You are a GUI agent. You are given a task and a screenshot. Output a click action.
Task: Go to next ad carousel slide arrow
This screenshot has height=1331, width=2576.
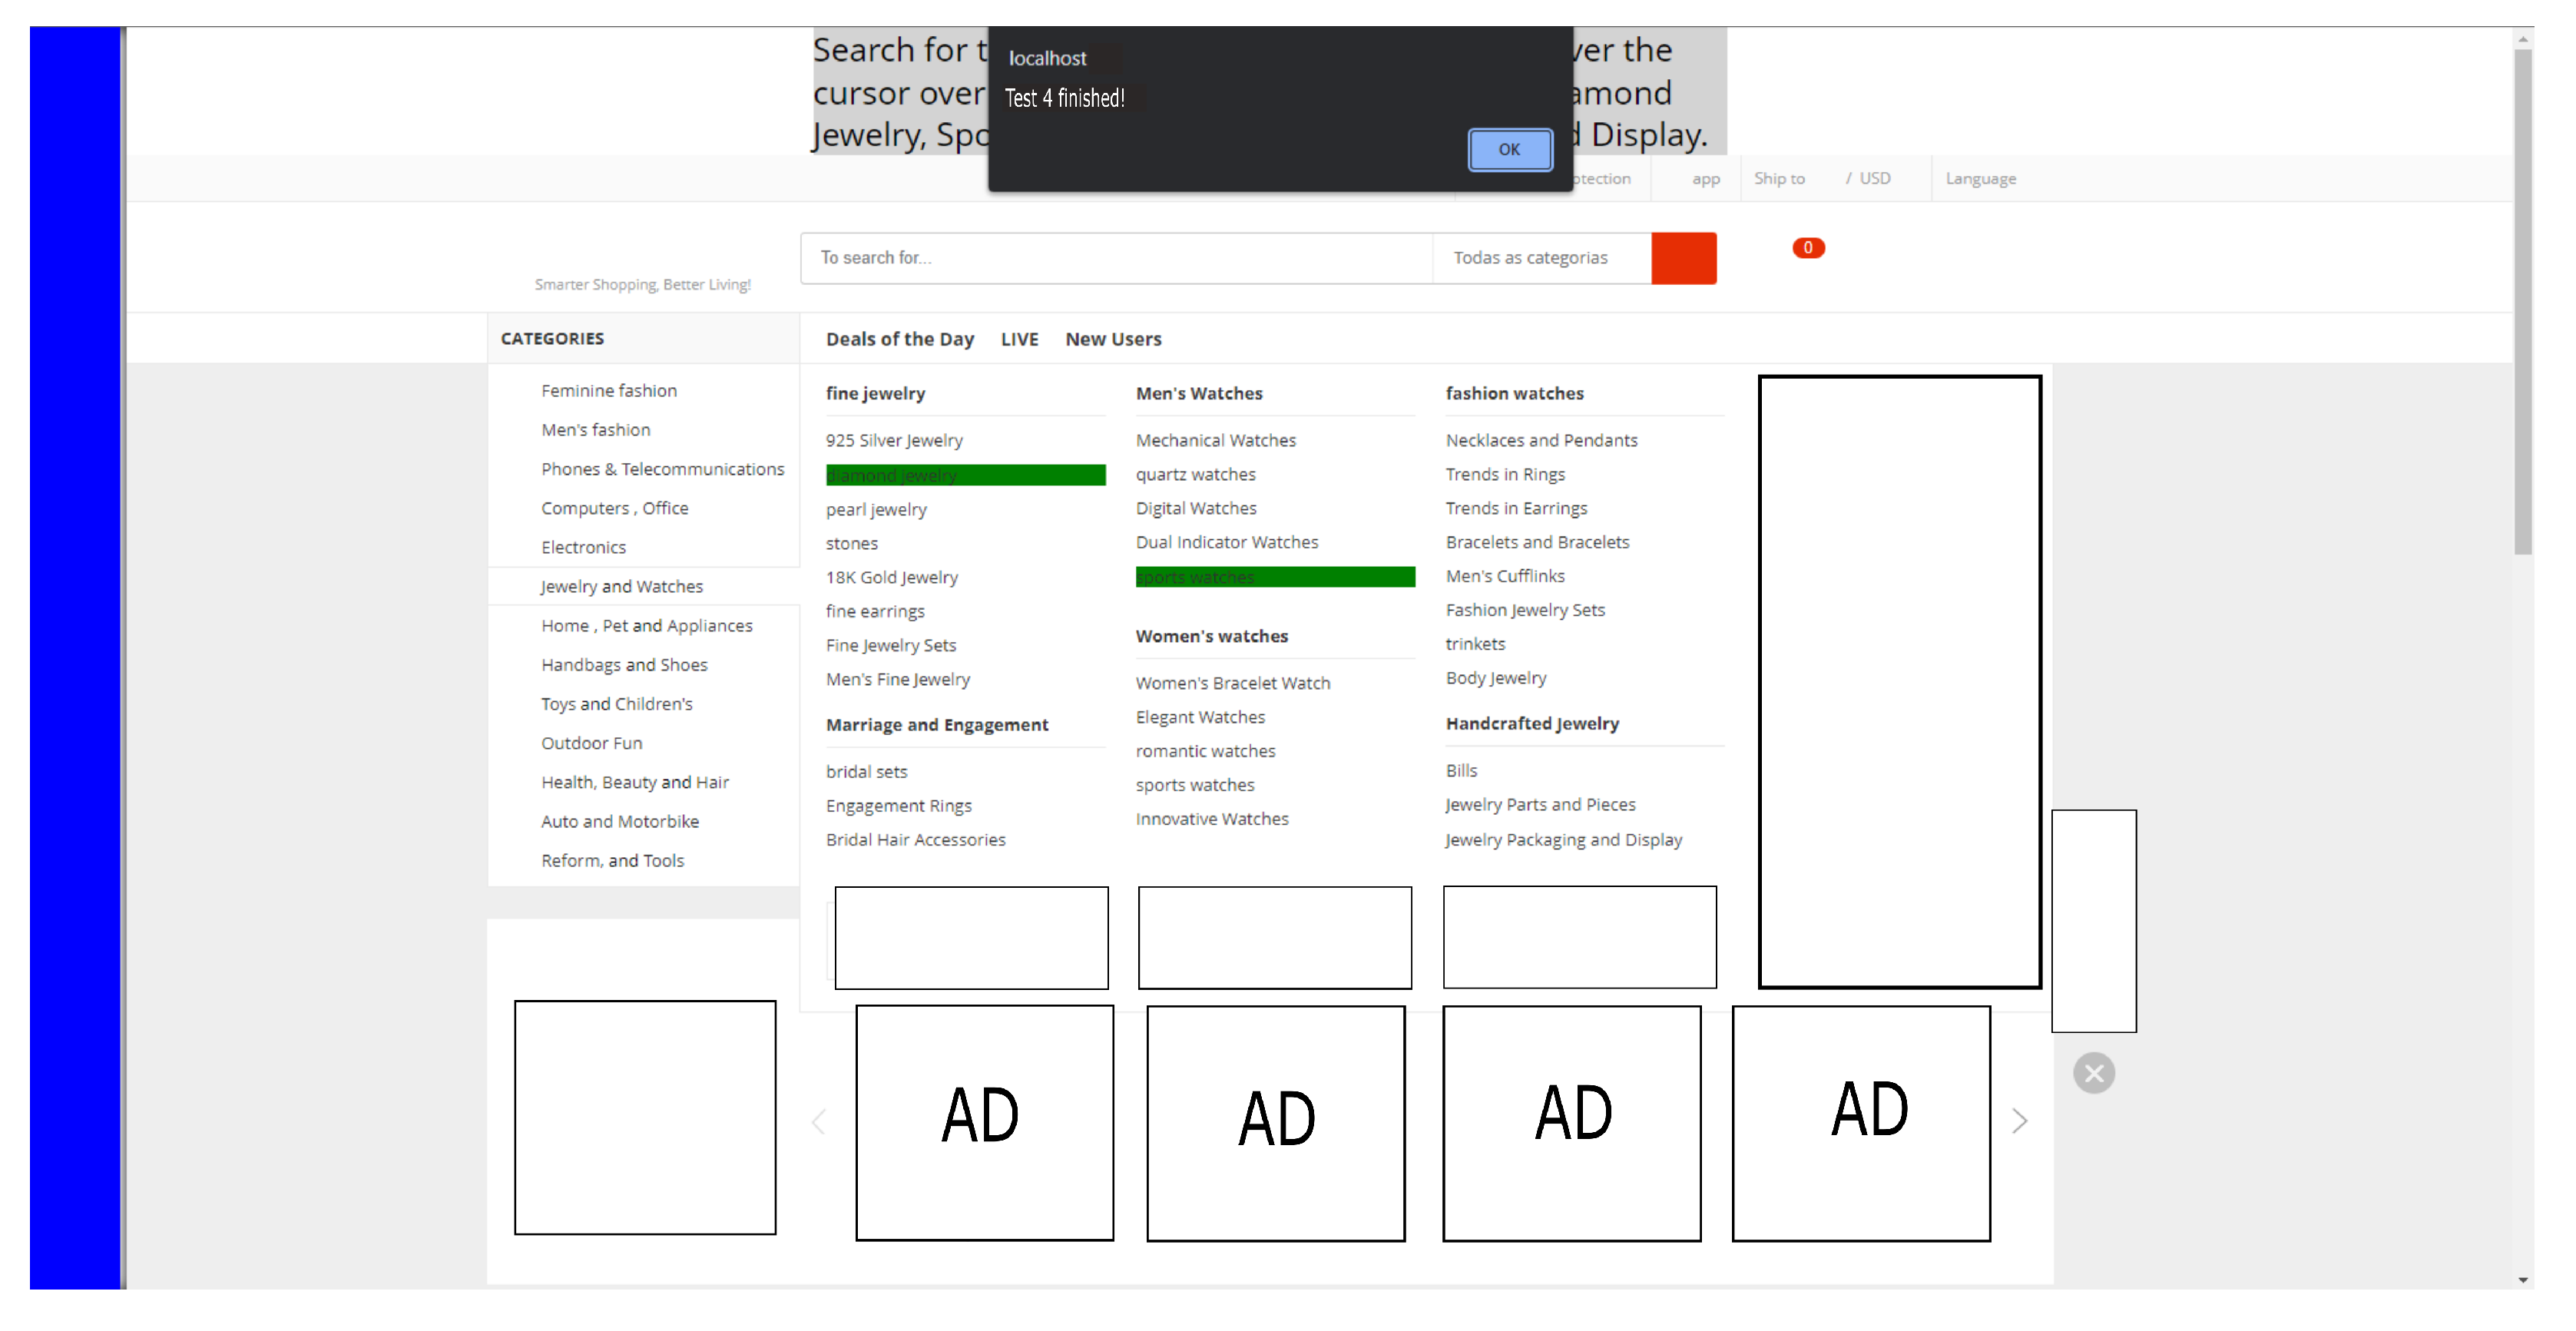(2019, 1121)
